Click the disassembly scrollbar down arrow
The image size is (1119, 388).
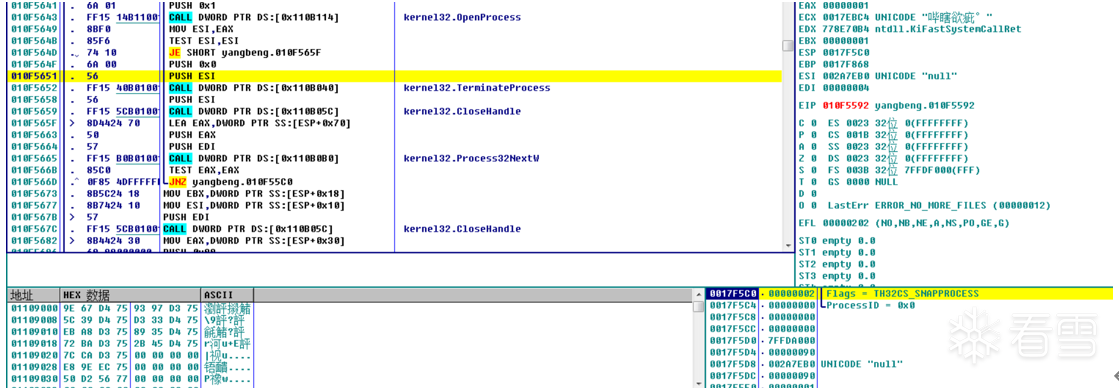(788, 245)
